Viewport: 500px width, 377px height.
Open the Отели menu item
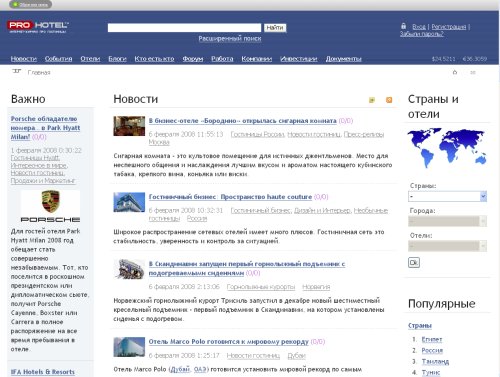(x=90, y=59)
